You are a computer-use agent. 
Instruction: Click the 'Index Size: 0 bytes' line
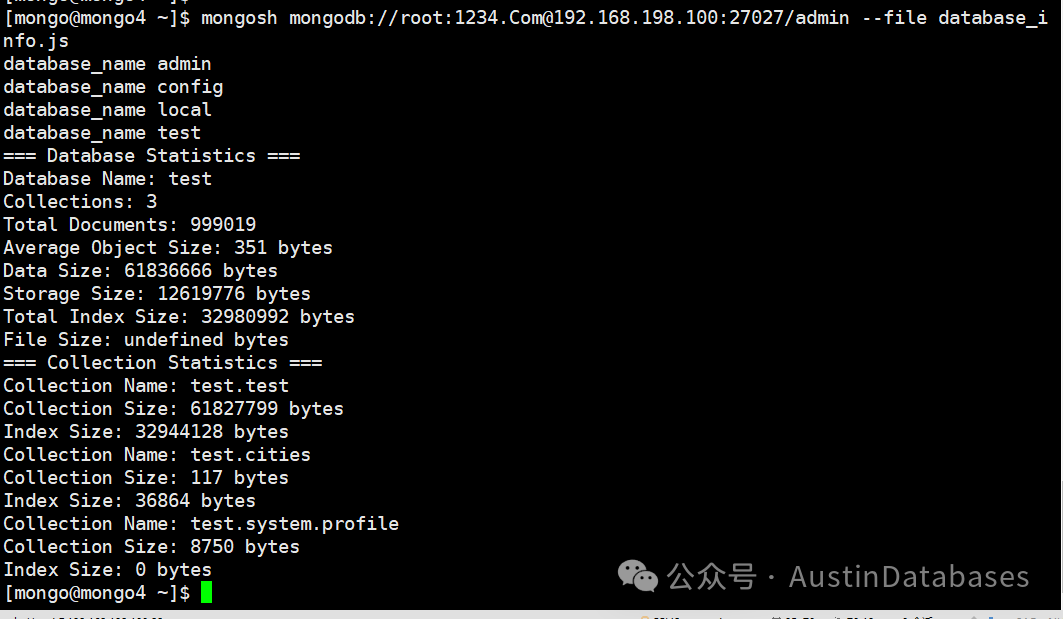[x=107, y=570]
